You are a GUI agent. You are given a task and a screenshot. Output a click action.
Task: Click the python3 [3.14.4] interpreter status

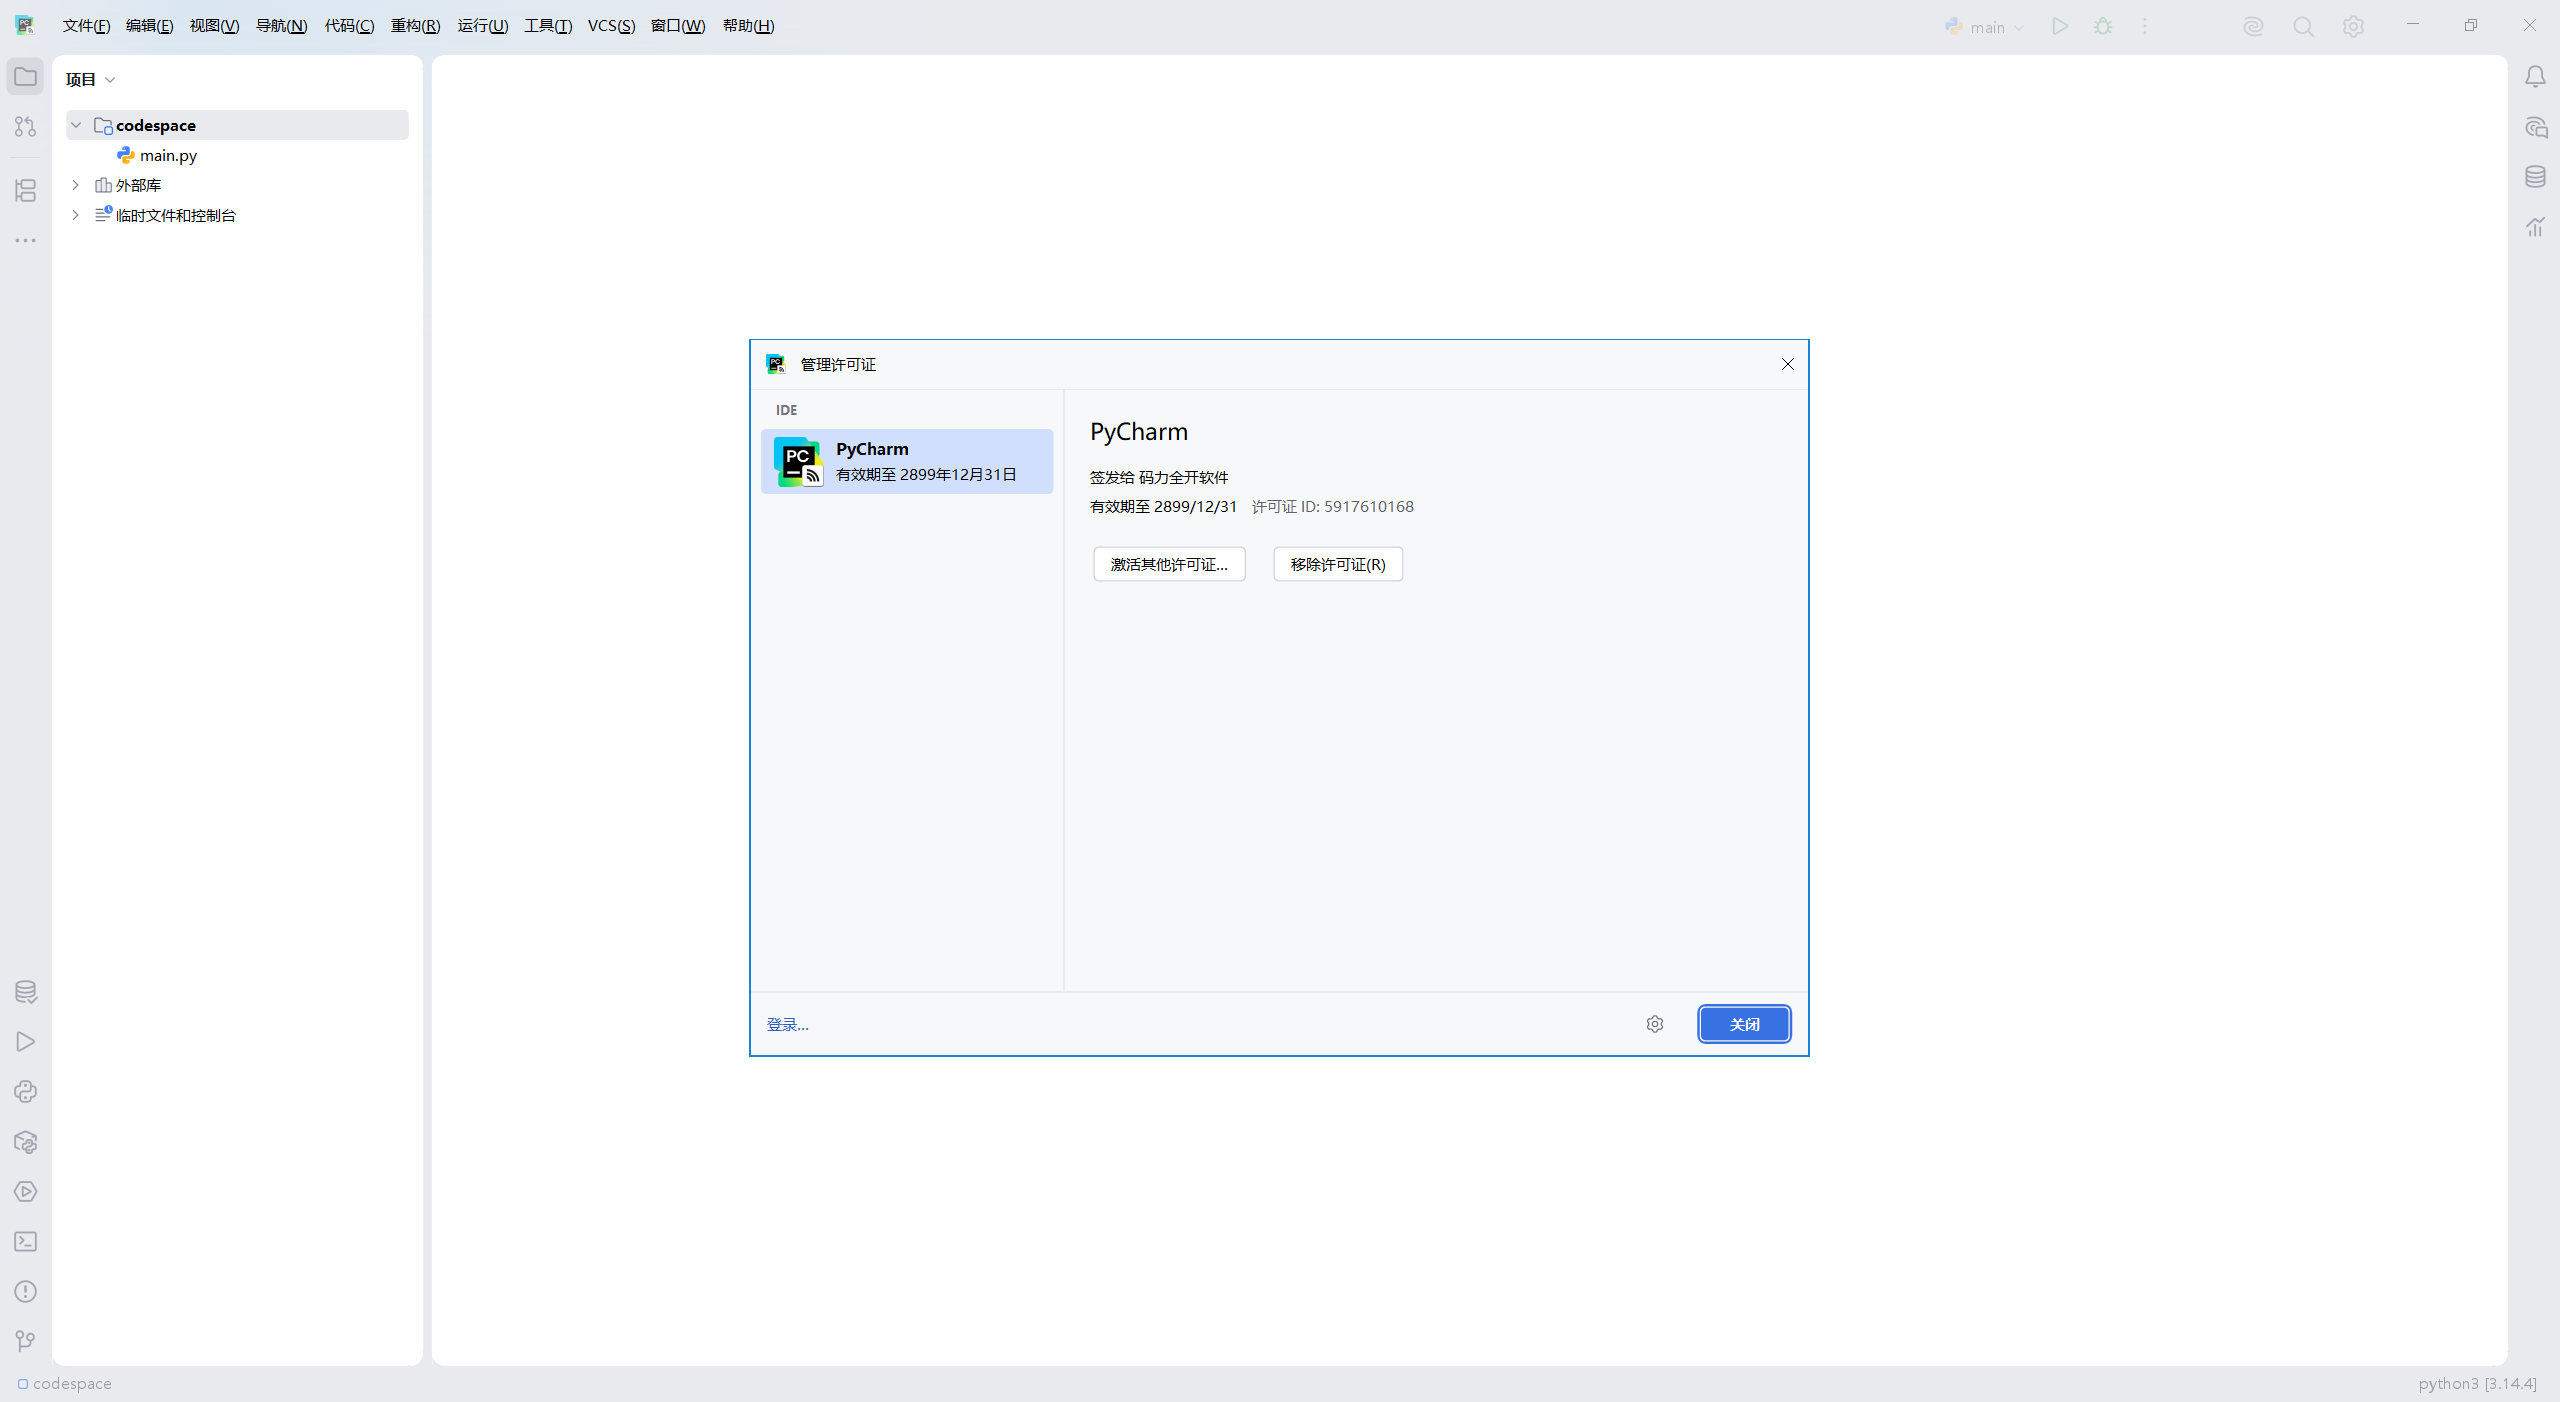click(2477, 1384)
